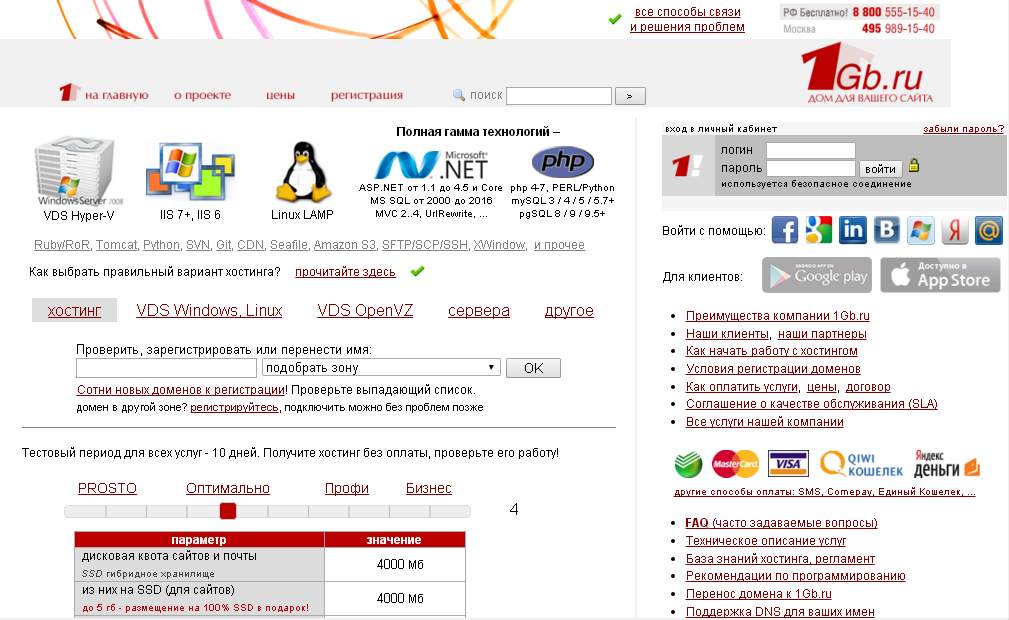Focus the 'пароль' input field
Screen dimensions: 1009x620
pyautogui.click(x=811, y=168)
